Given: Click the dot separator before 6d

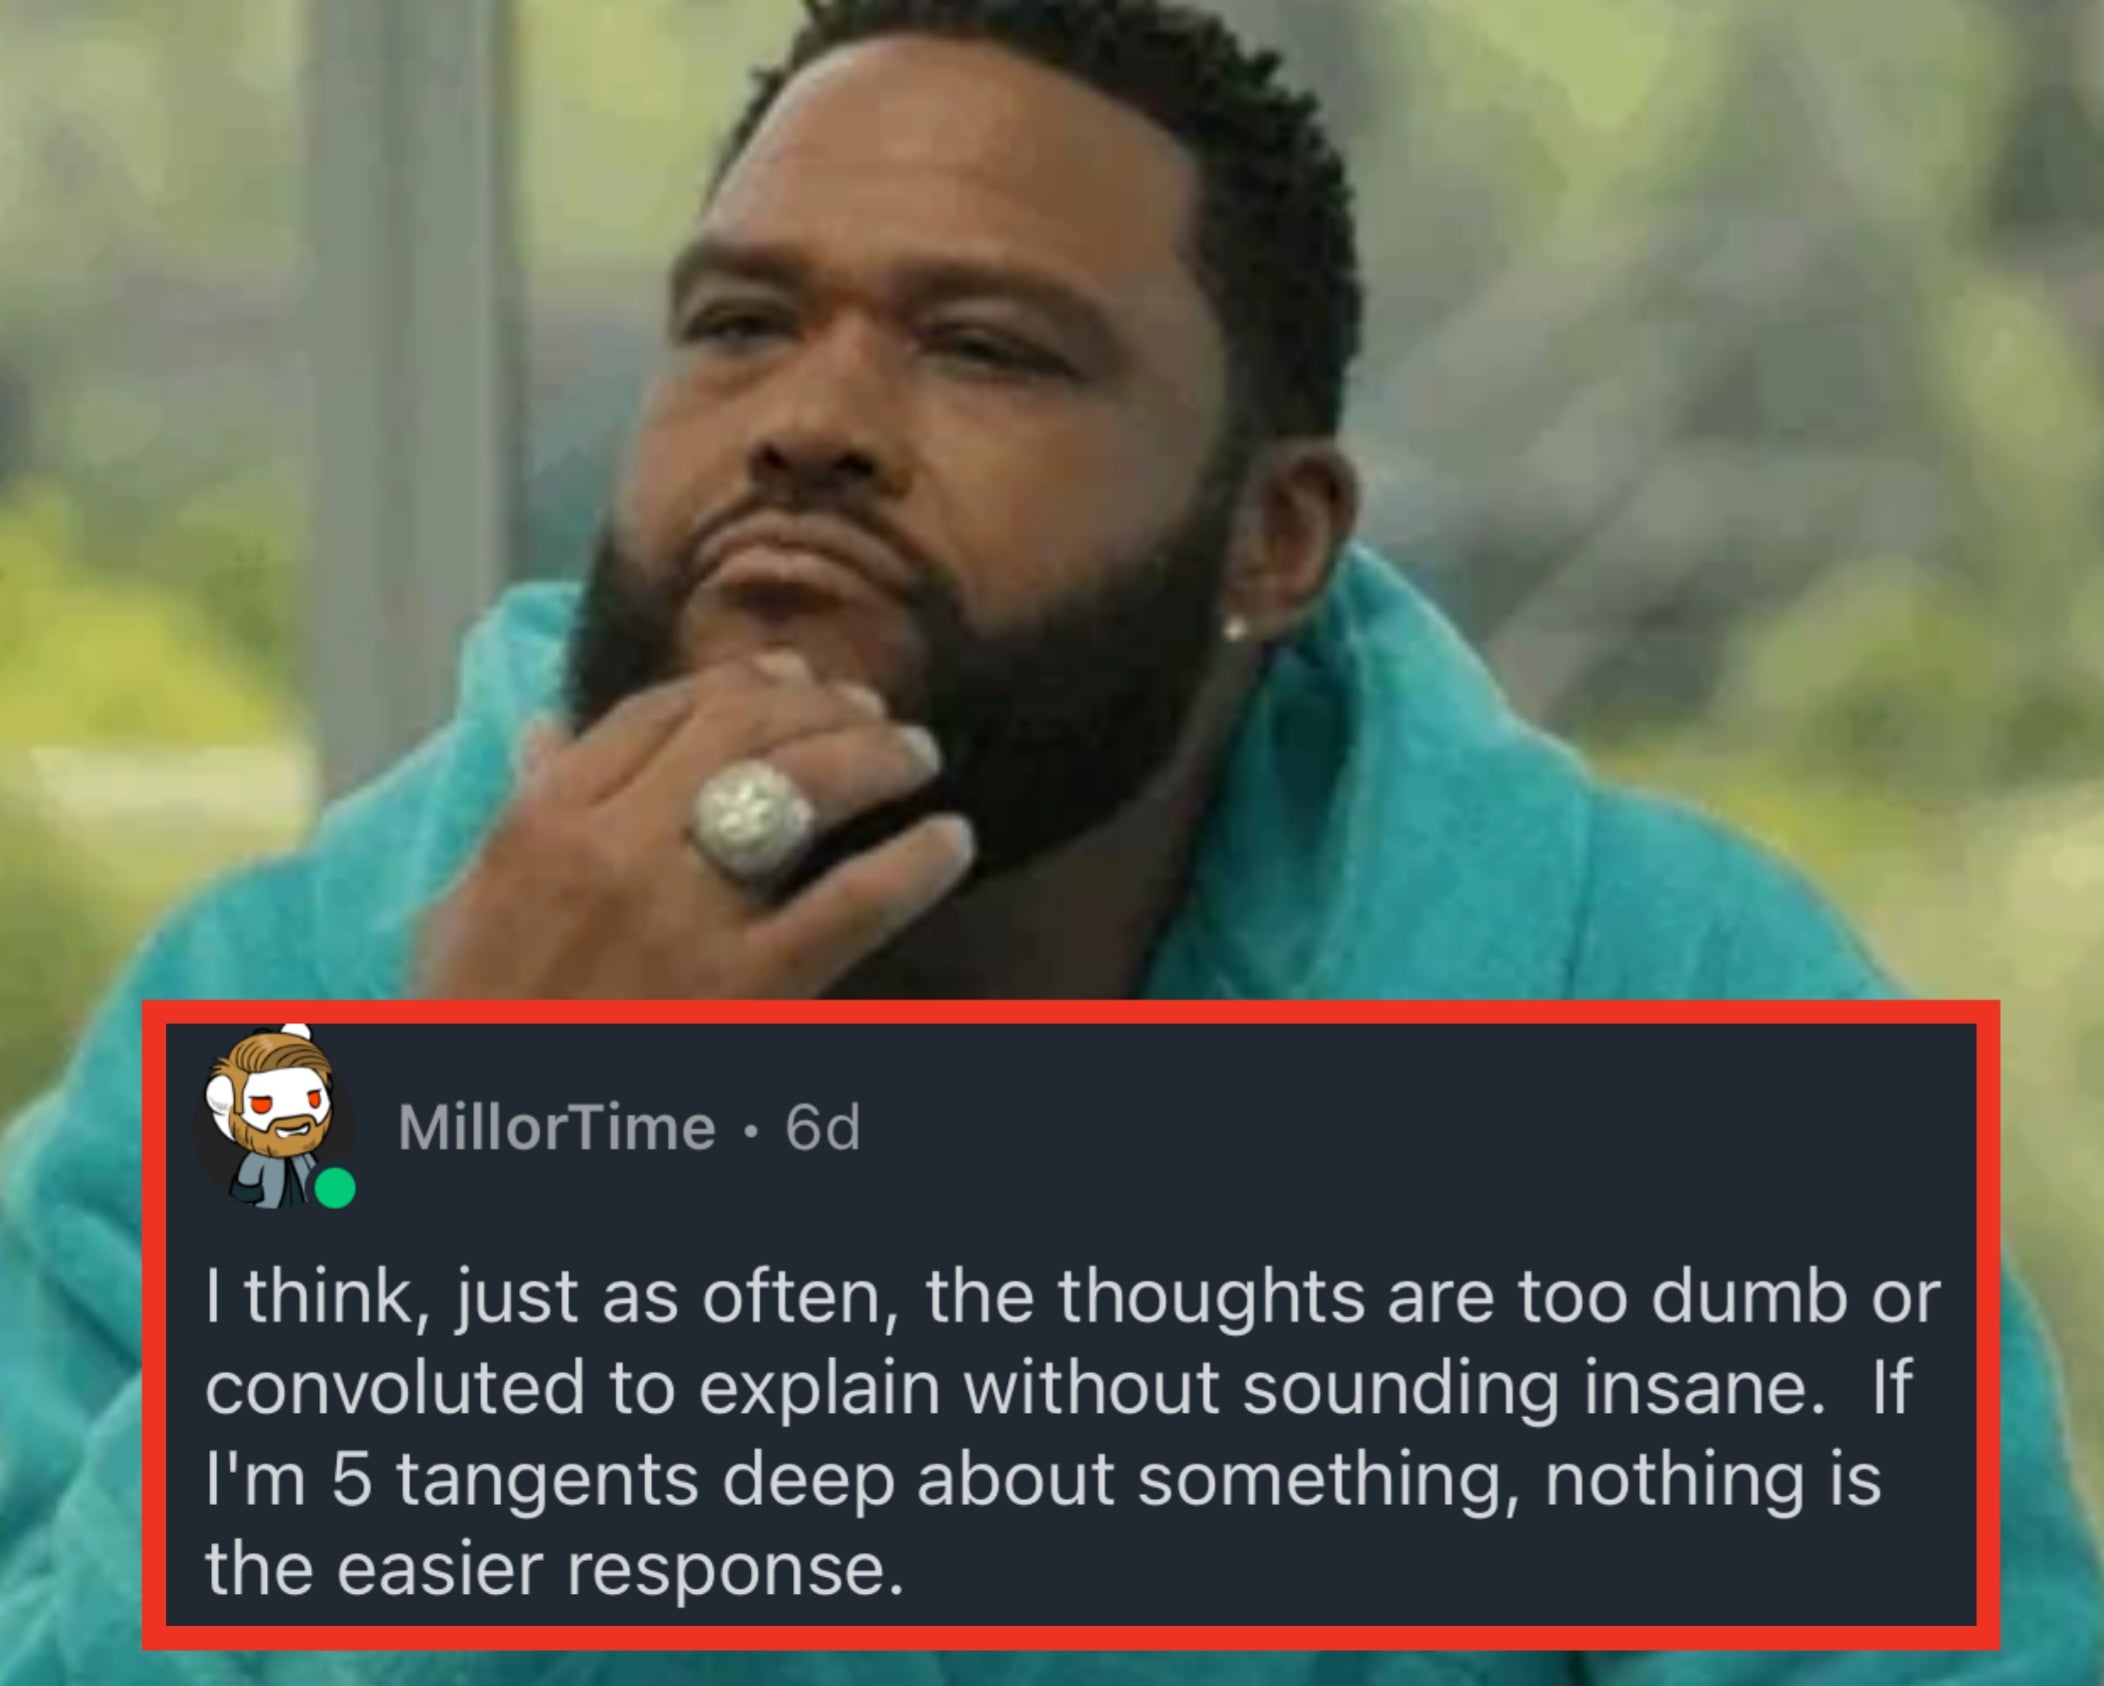Looking at the screenshot, I should click(x=751, y=1132).
